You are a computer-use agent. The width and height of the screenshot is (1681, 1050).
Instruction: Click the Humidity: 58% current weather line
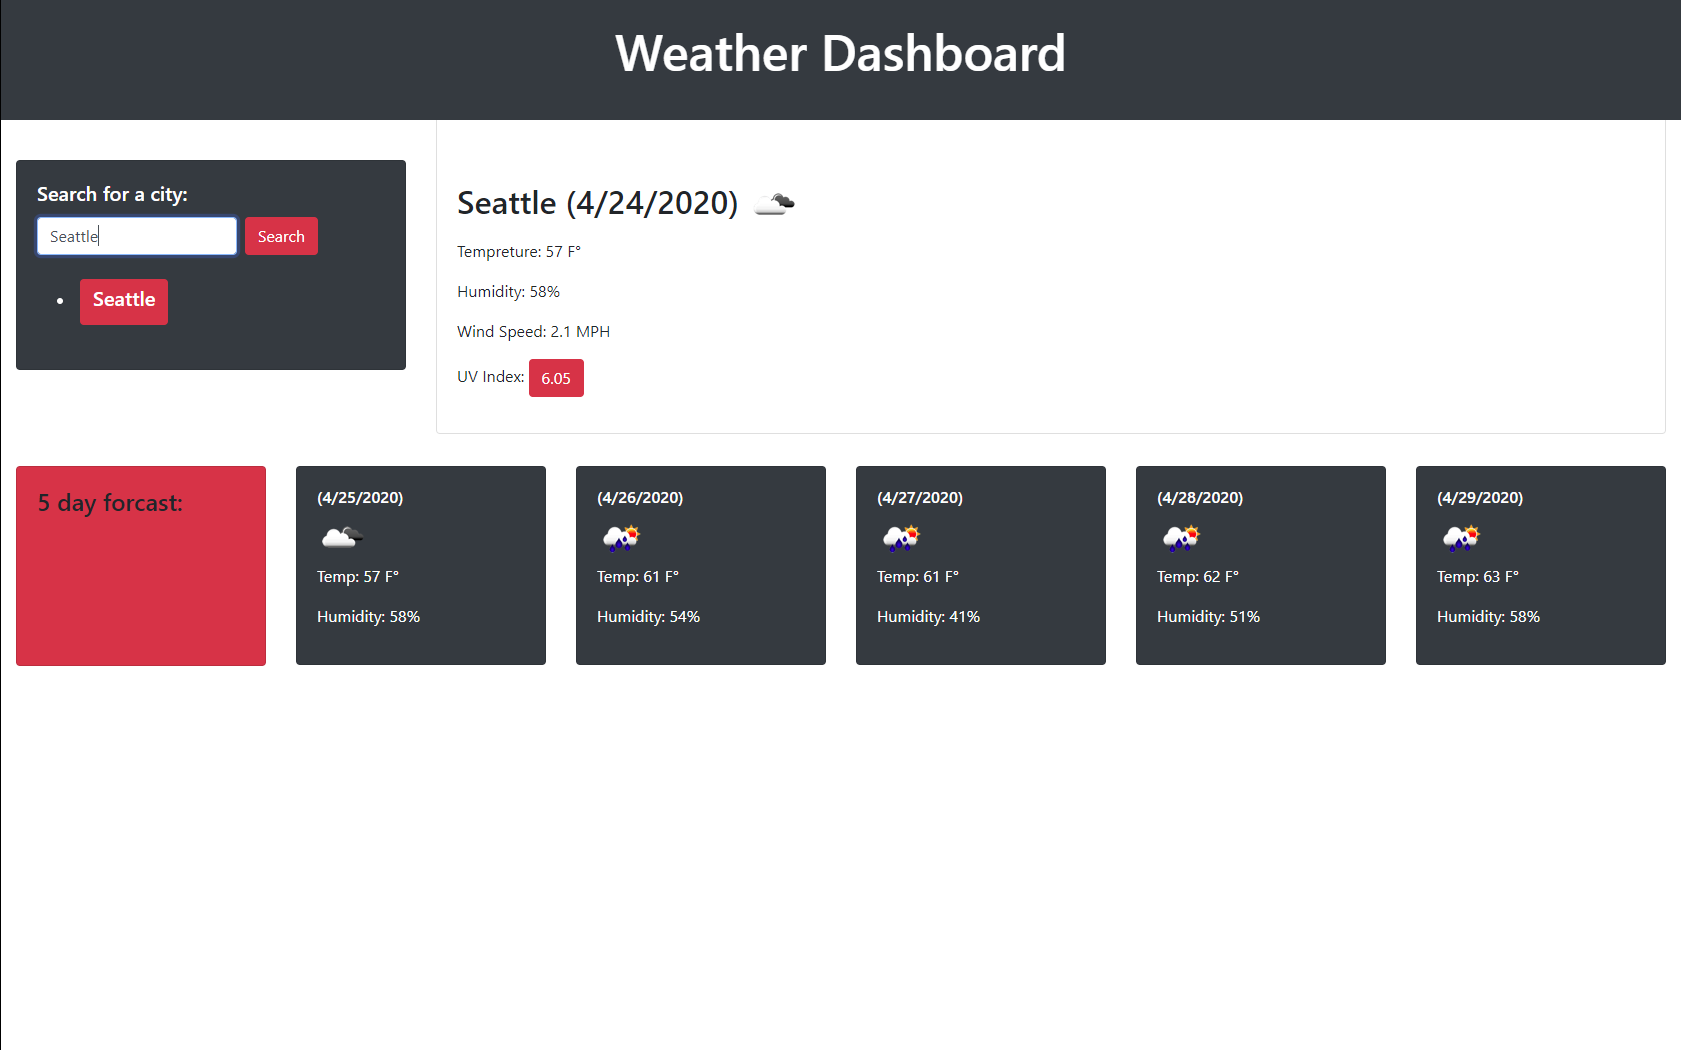click(x=508, y=292)
